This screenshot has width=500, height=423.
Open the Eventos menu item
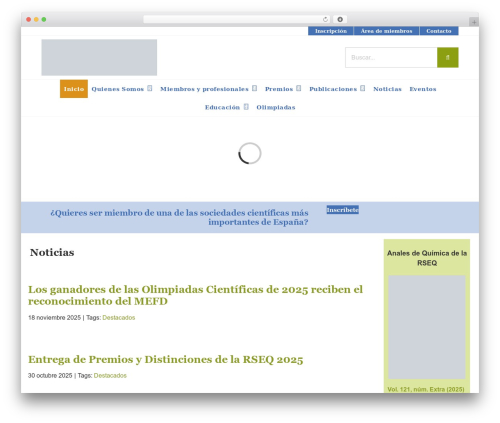point(423,89)
